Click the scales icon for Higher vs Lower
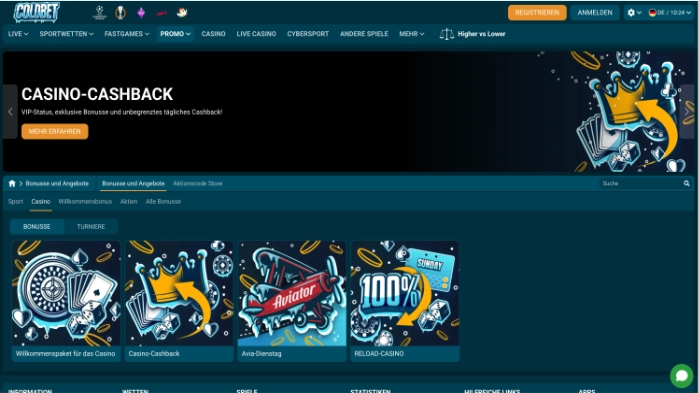The width and height of the screenshot is (699, 393). [446, 34]
